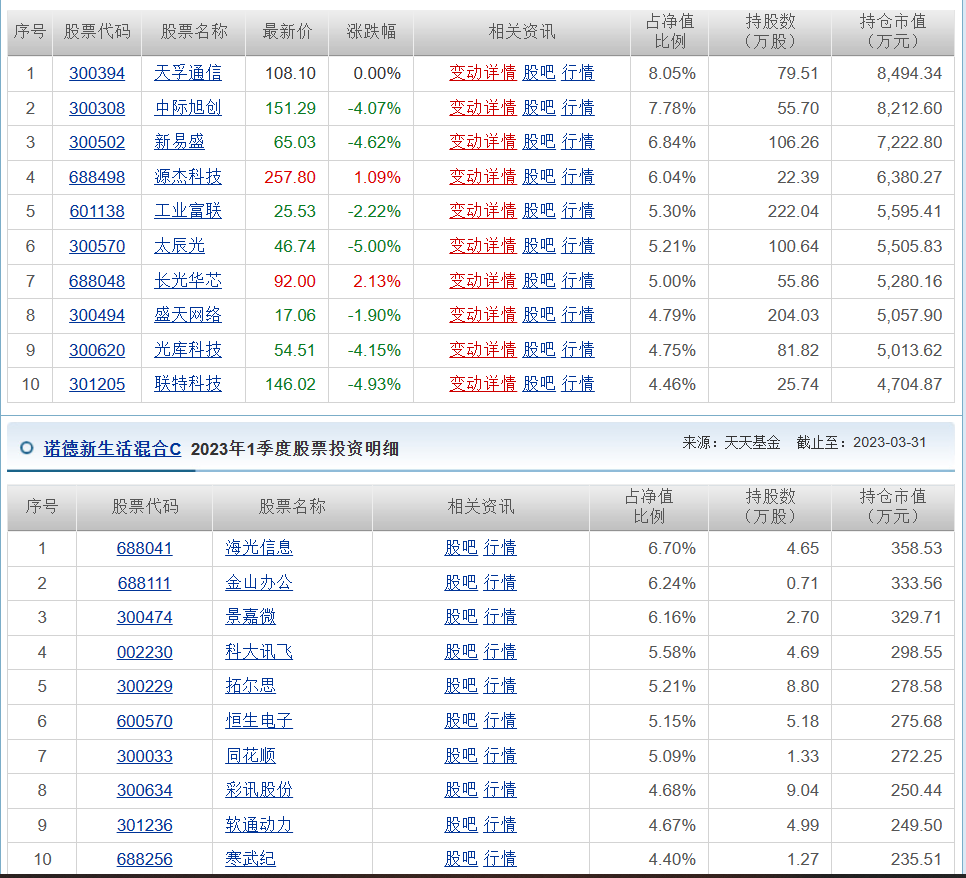Open stock code 300502 link
Viewport: 966px width, 878px height.
pos(97,142)
